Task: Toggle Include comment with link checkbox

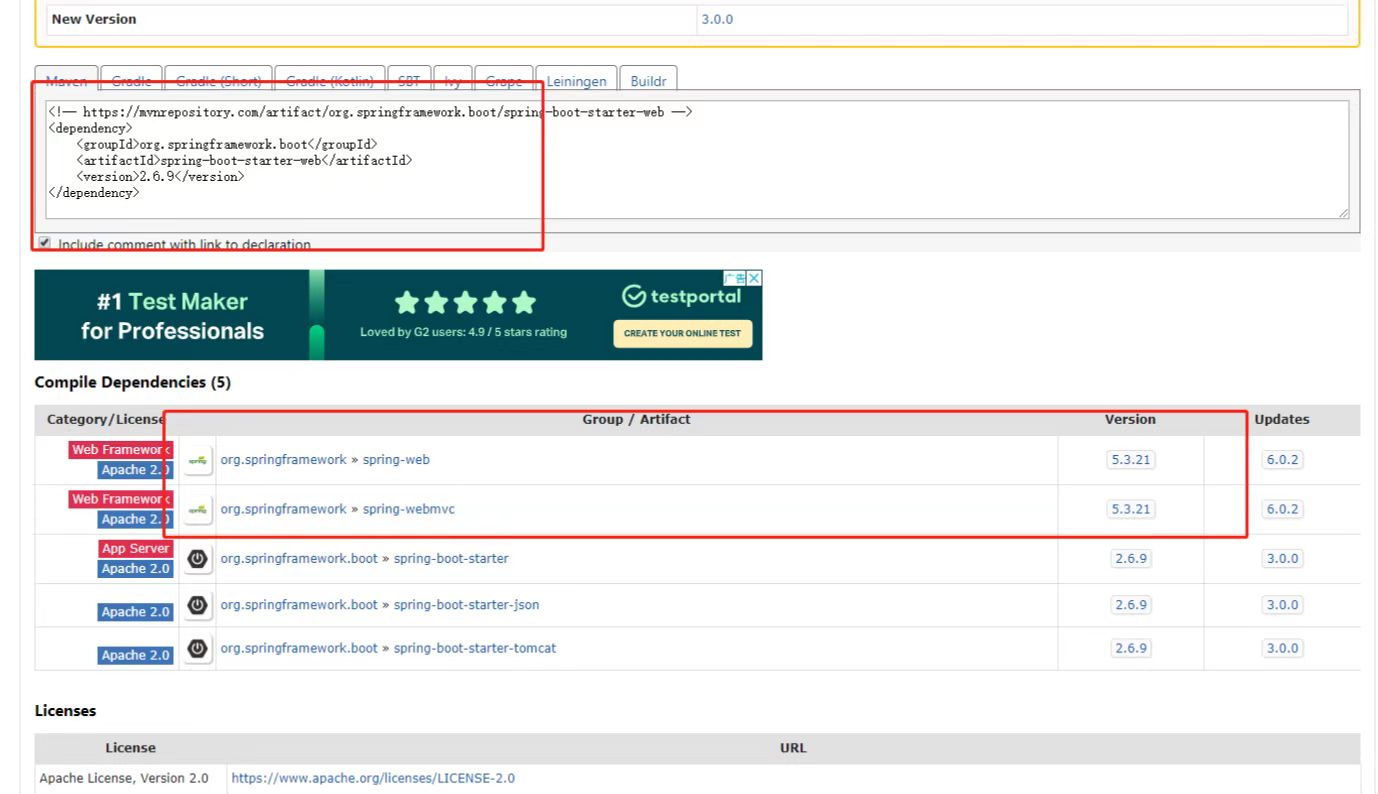Action: click(x=44, y=243)
